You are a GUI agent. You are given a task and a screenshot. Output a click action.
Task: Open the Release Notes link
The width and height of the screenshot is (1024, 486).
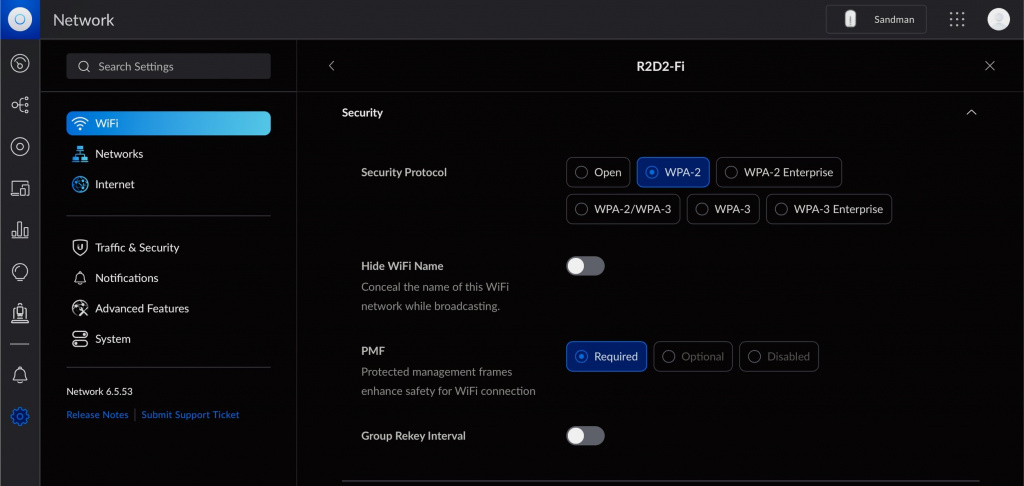(97, 415)
